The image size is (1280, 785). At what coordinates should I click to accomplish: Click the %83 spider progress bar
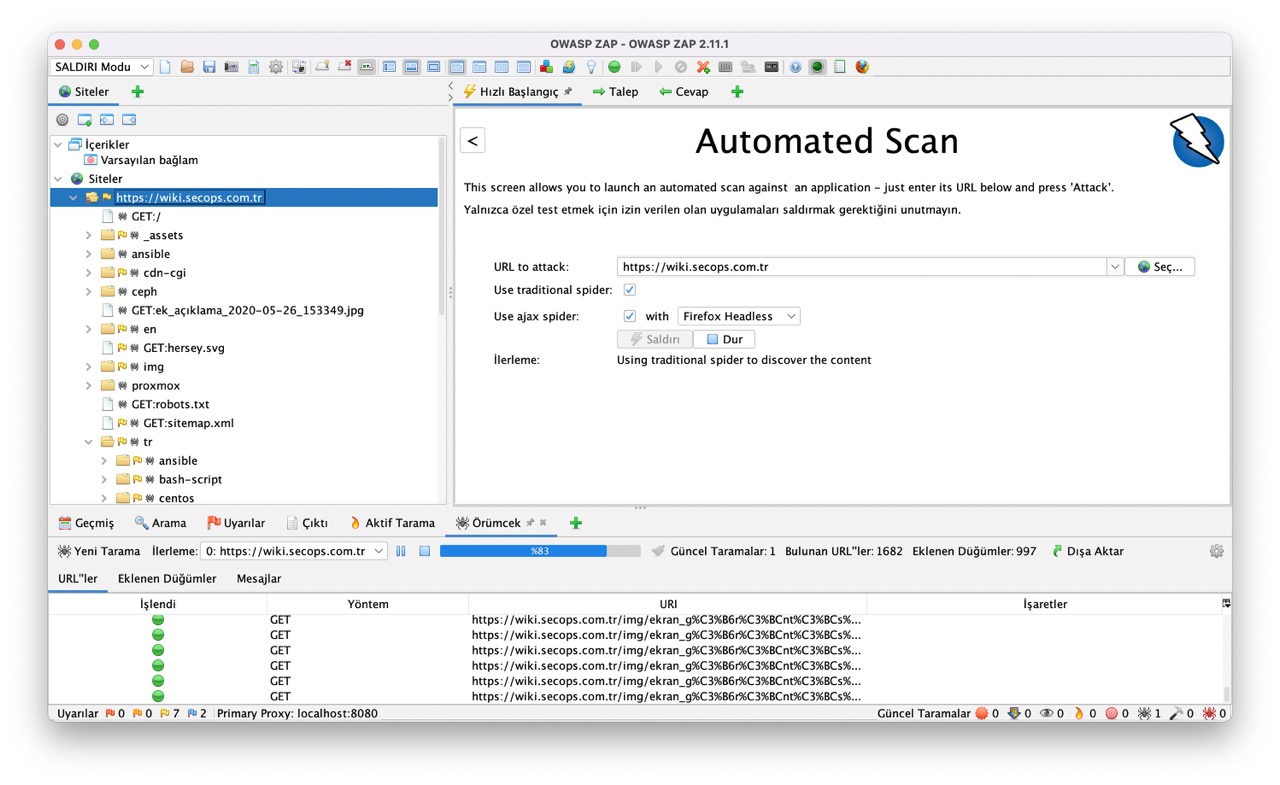click(x=540, y=551)
